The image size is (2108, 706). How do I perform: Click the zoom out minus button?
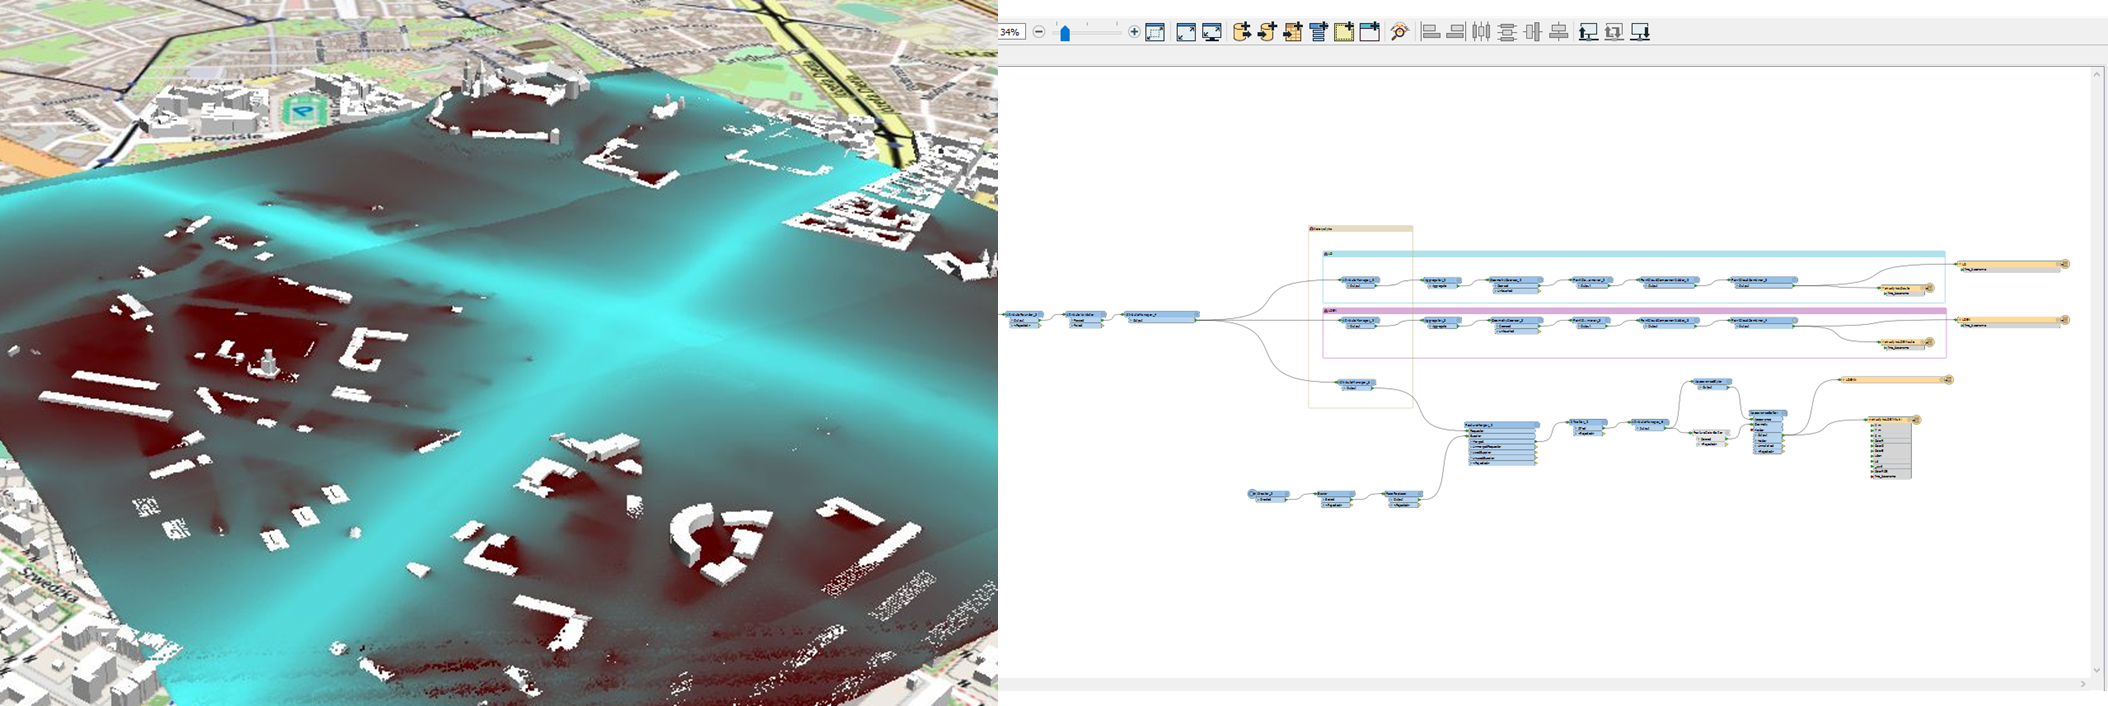(1039, 32)
